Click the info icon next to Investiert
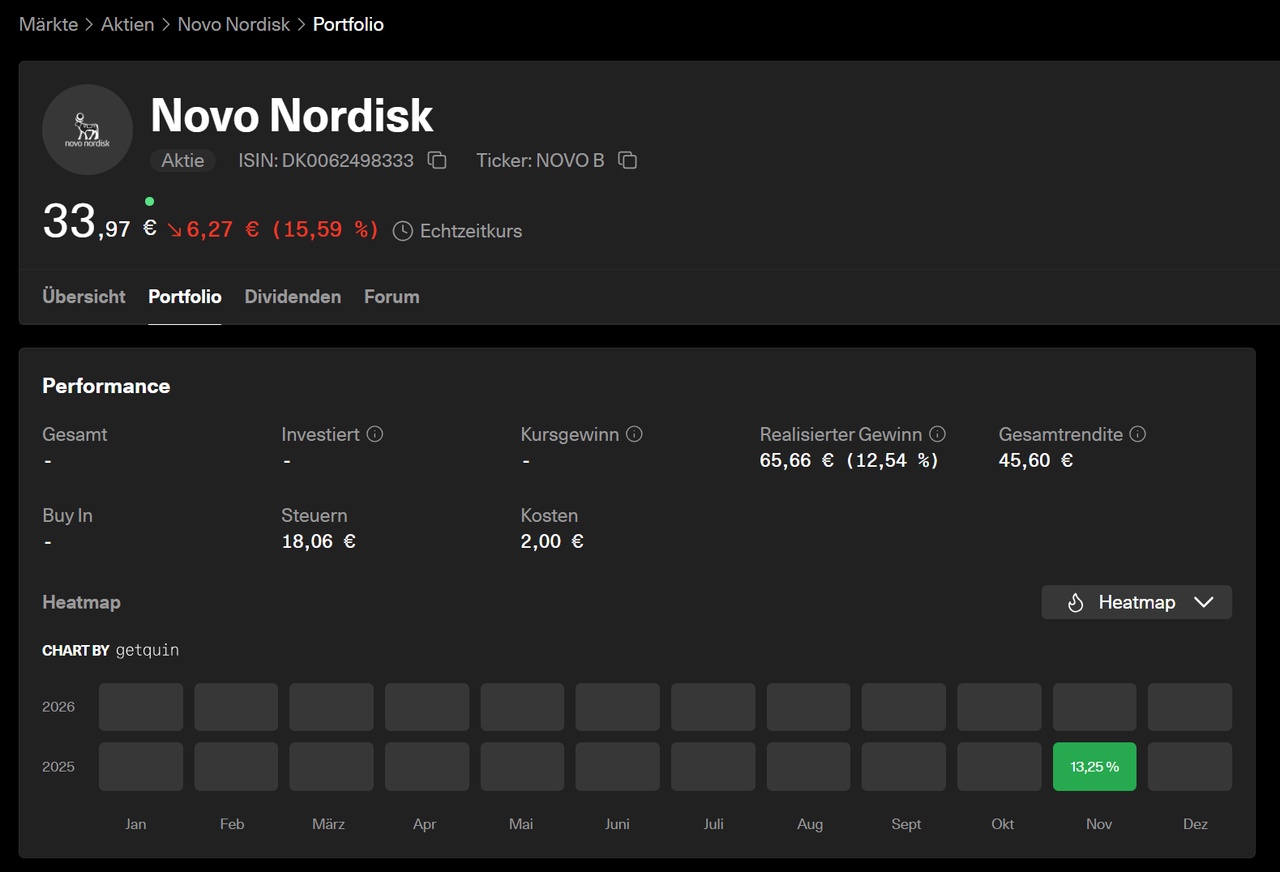1280x872 pixels. [375, 434]
